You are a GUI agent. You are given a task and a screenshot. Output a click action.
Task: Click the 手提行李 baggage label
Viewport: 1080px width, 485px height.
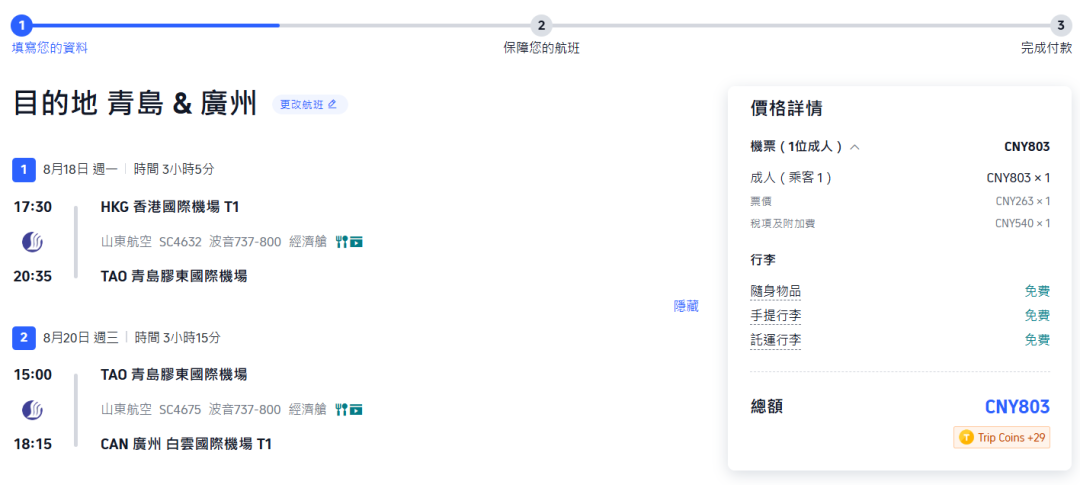(x=776, y=316)
